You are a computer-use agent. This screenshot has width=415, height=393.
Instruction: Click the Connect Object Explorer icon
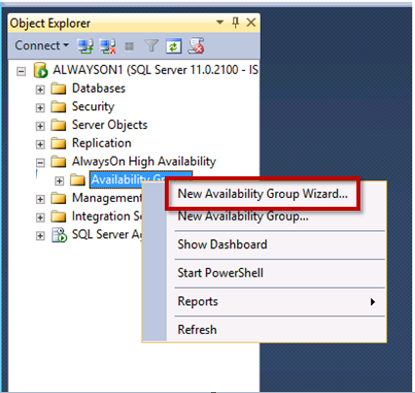[86, 46]
